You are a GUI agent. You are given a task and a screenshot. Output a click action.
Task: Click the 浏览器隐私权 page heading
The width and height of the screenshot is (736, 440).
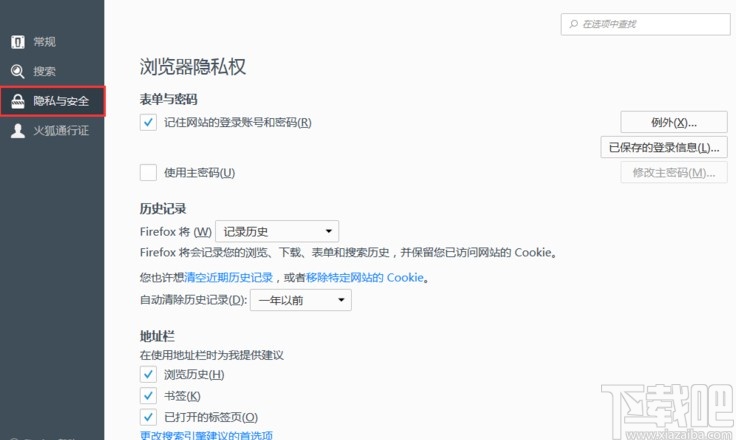coord(192,67)
